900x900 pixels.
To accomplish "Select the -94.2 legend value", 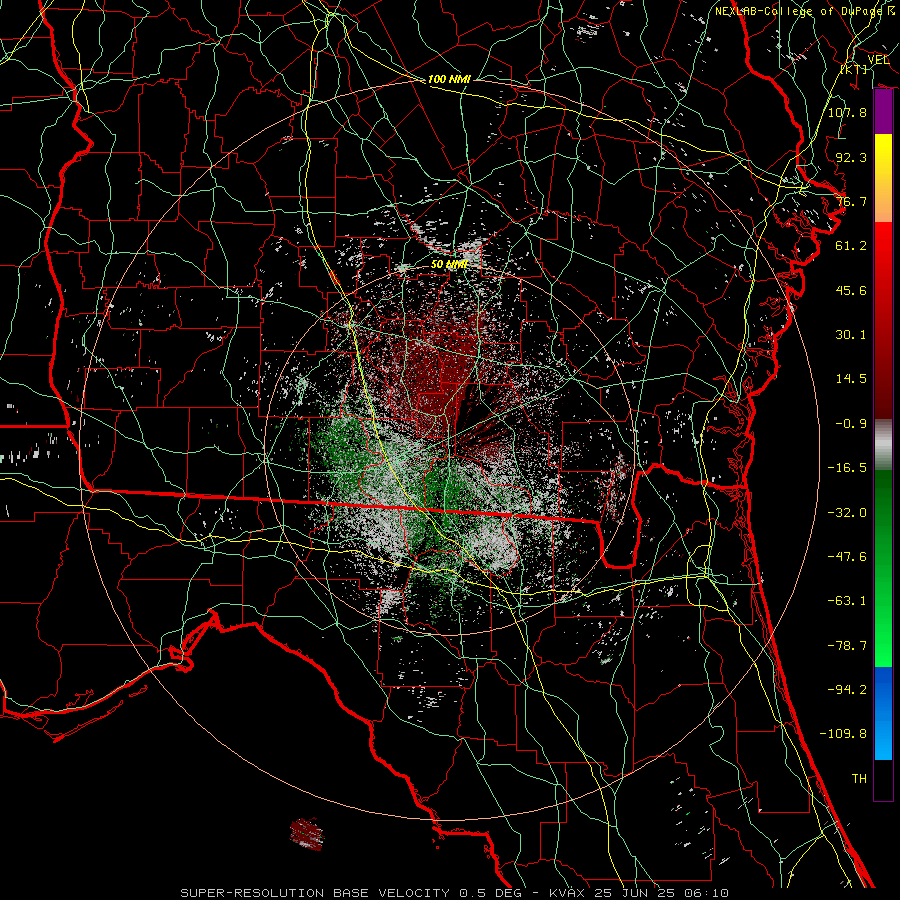I will [x=847, y=689].
